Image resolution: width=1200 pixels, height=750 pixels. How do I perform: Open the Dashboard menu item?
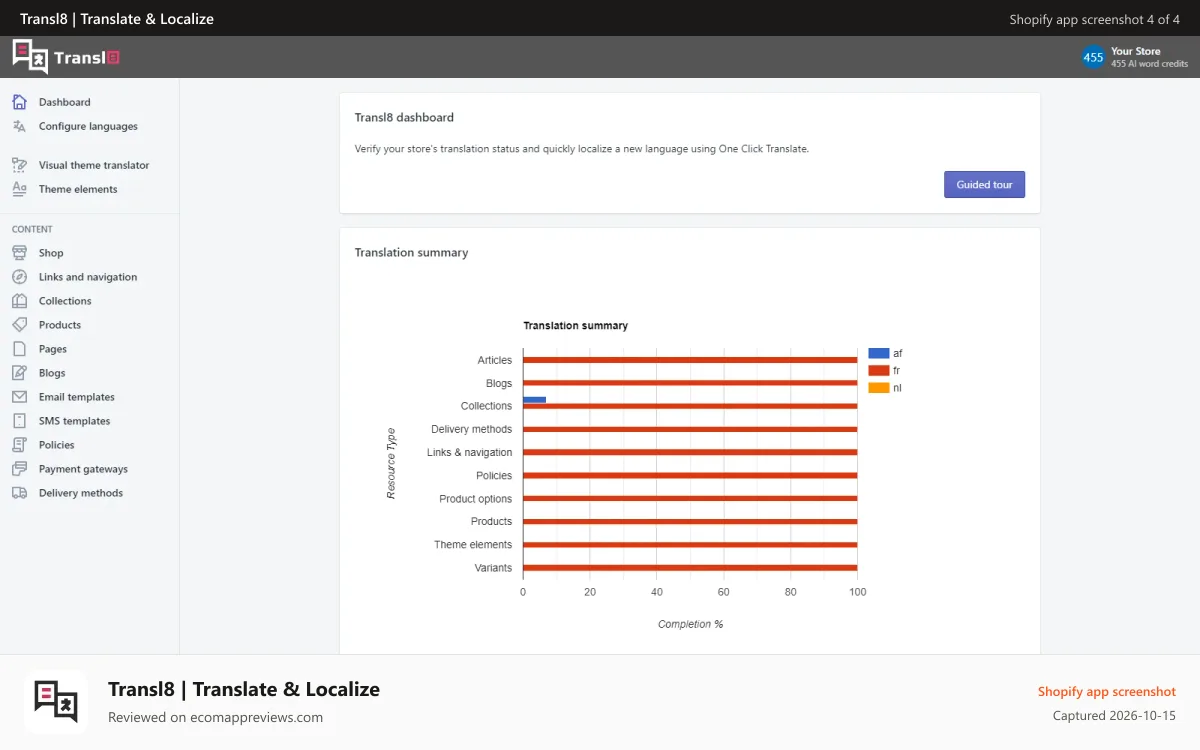coord(65,102)
